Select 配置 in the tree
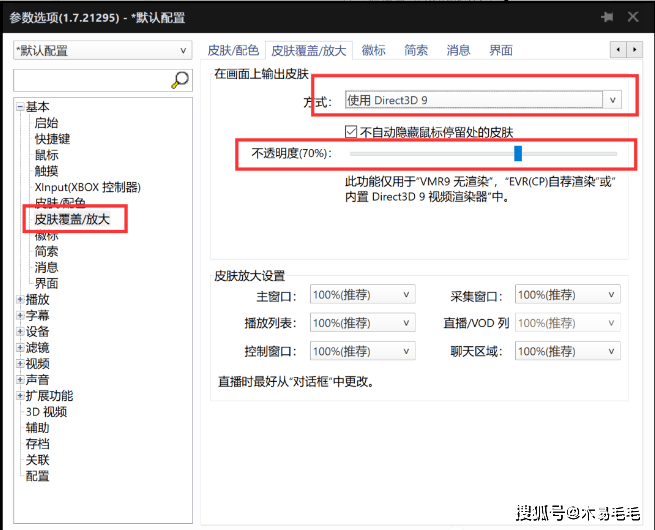The width and height of the screenshot is (655, 530). [x=38, y=476]
